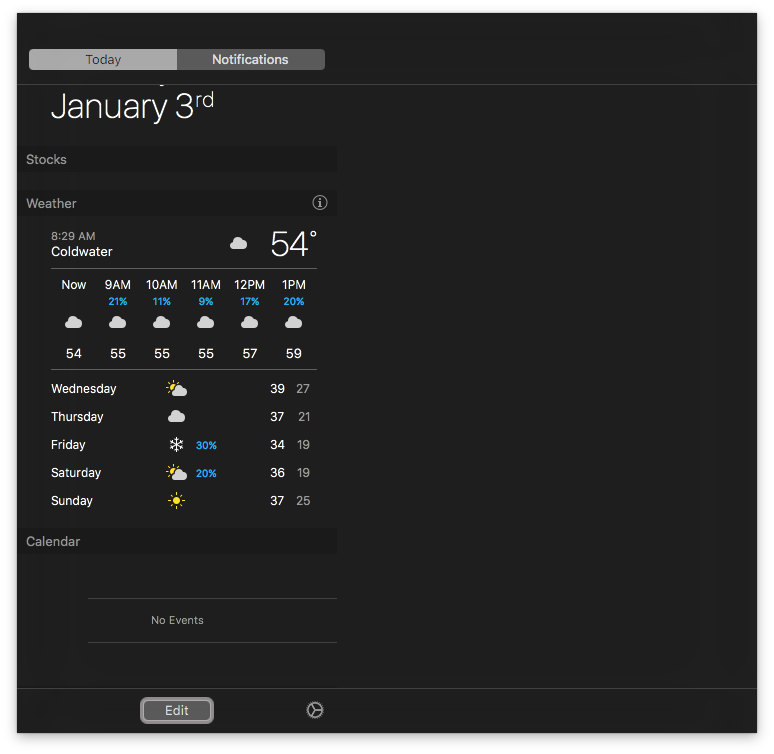This screenshot has width=774, height=754.
Task: Click Thursday's cloudy forecast icon
Action: pyautogui.click(x=176, y=417)
